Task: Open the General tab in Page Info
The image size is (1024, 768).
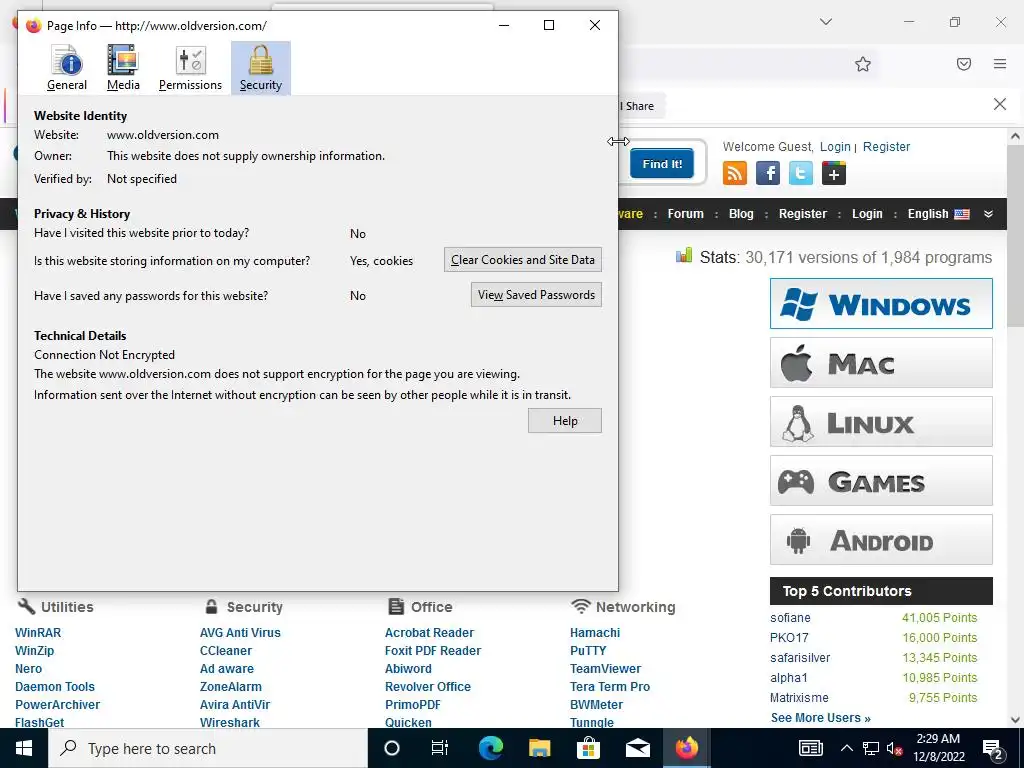Action: (67, 68)
